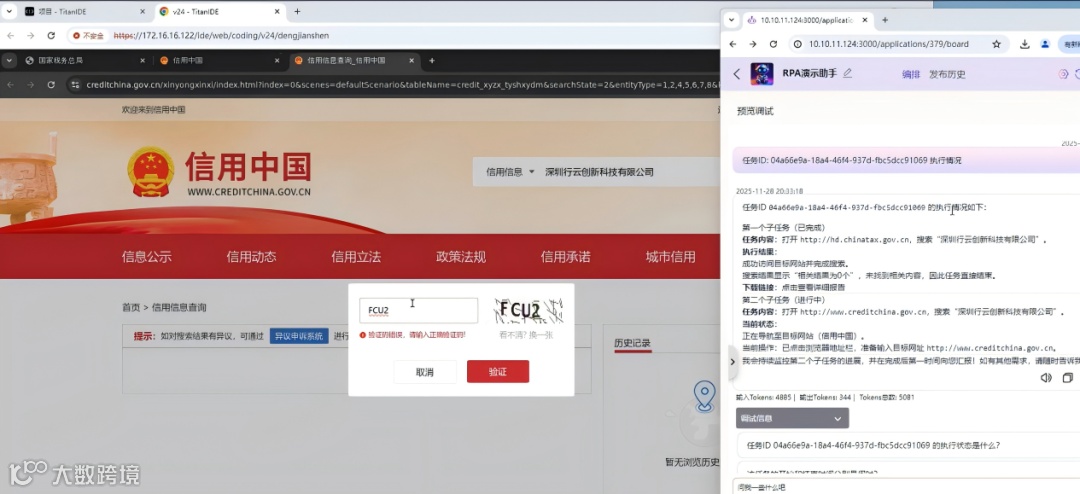Go to 首页 in the breadcrumb

click(x=131, y=307)
